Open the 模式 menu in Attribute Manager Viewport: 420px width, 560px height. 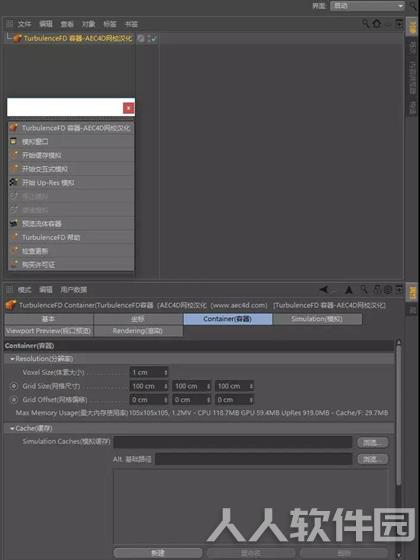click(x=24, y=290)
